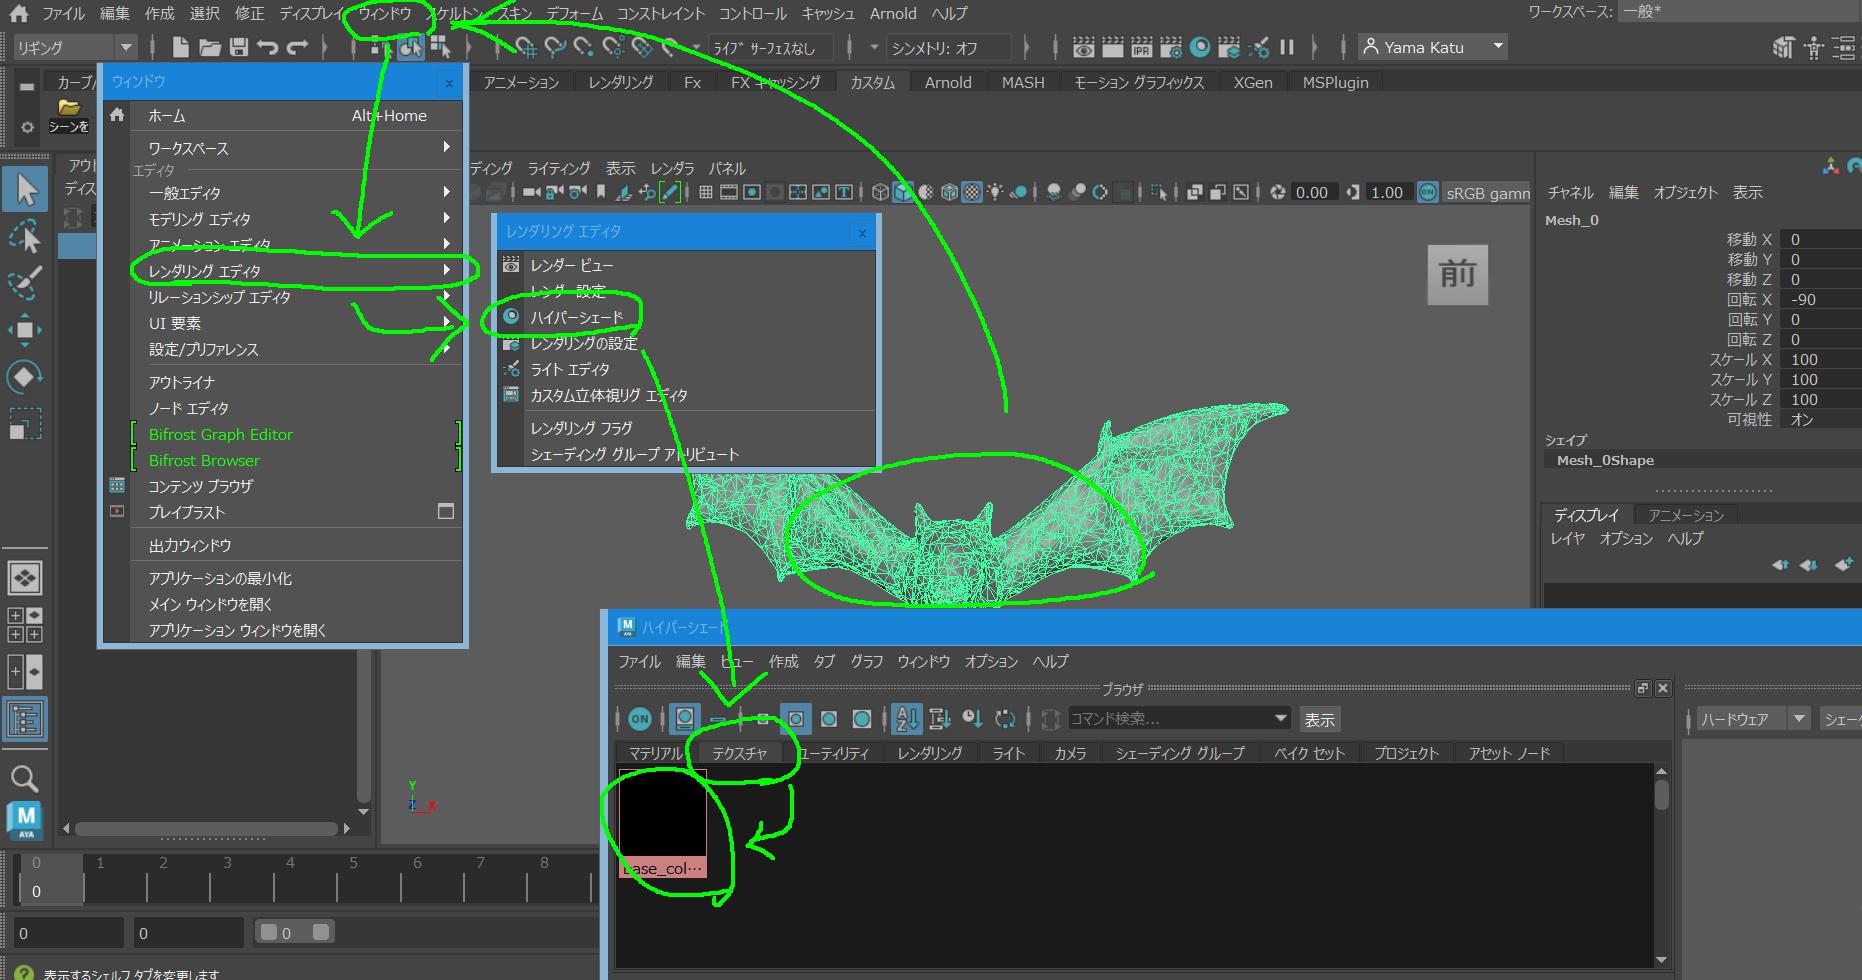This screenshot has width=1862, height=980.
Task: Click プレイブラスト options box
Action: [446, 511]
